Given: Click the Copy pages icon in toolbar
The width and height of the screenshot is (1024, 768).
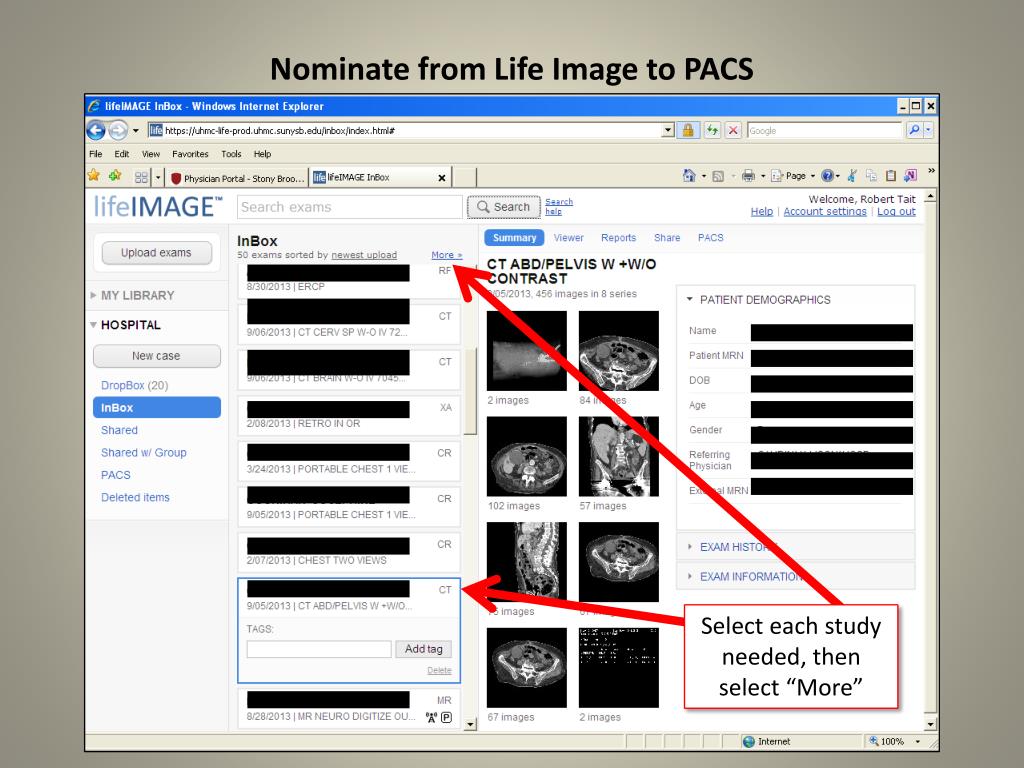Looking at the screenshot, I should (x=871, y=175).
